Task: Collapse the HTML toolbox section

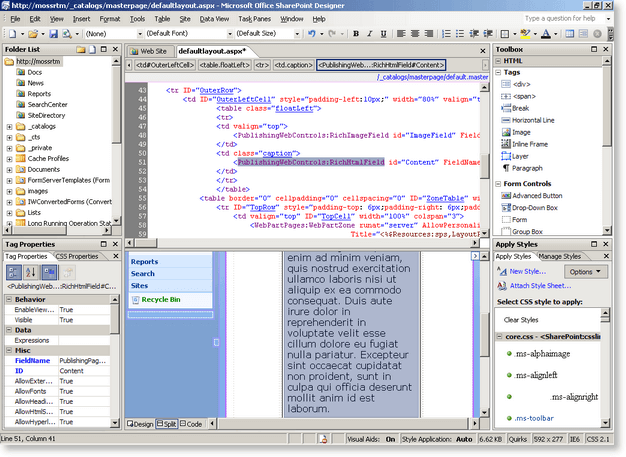Action: (x=498, y=61)
